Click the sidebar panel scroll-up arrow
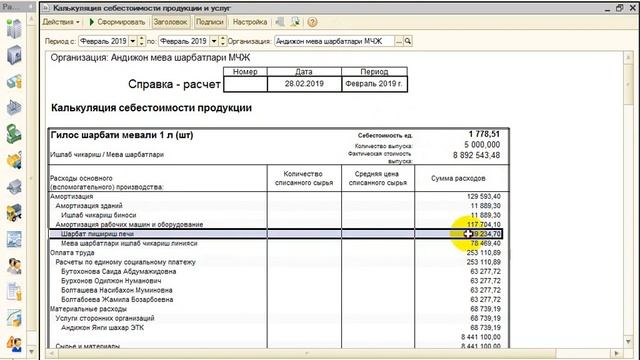Image resolution: width=640 pixels, height=360 pixels. [x=31, y=19]
